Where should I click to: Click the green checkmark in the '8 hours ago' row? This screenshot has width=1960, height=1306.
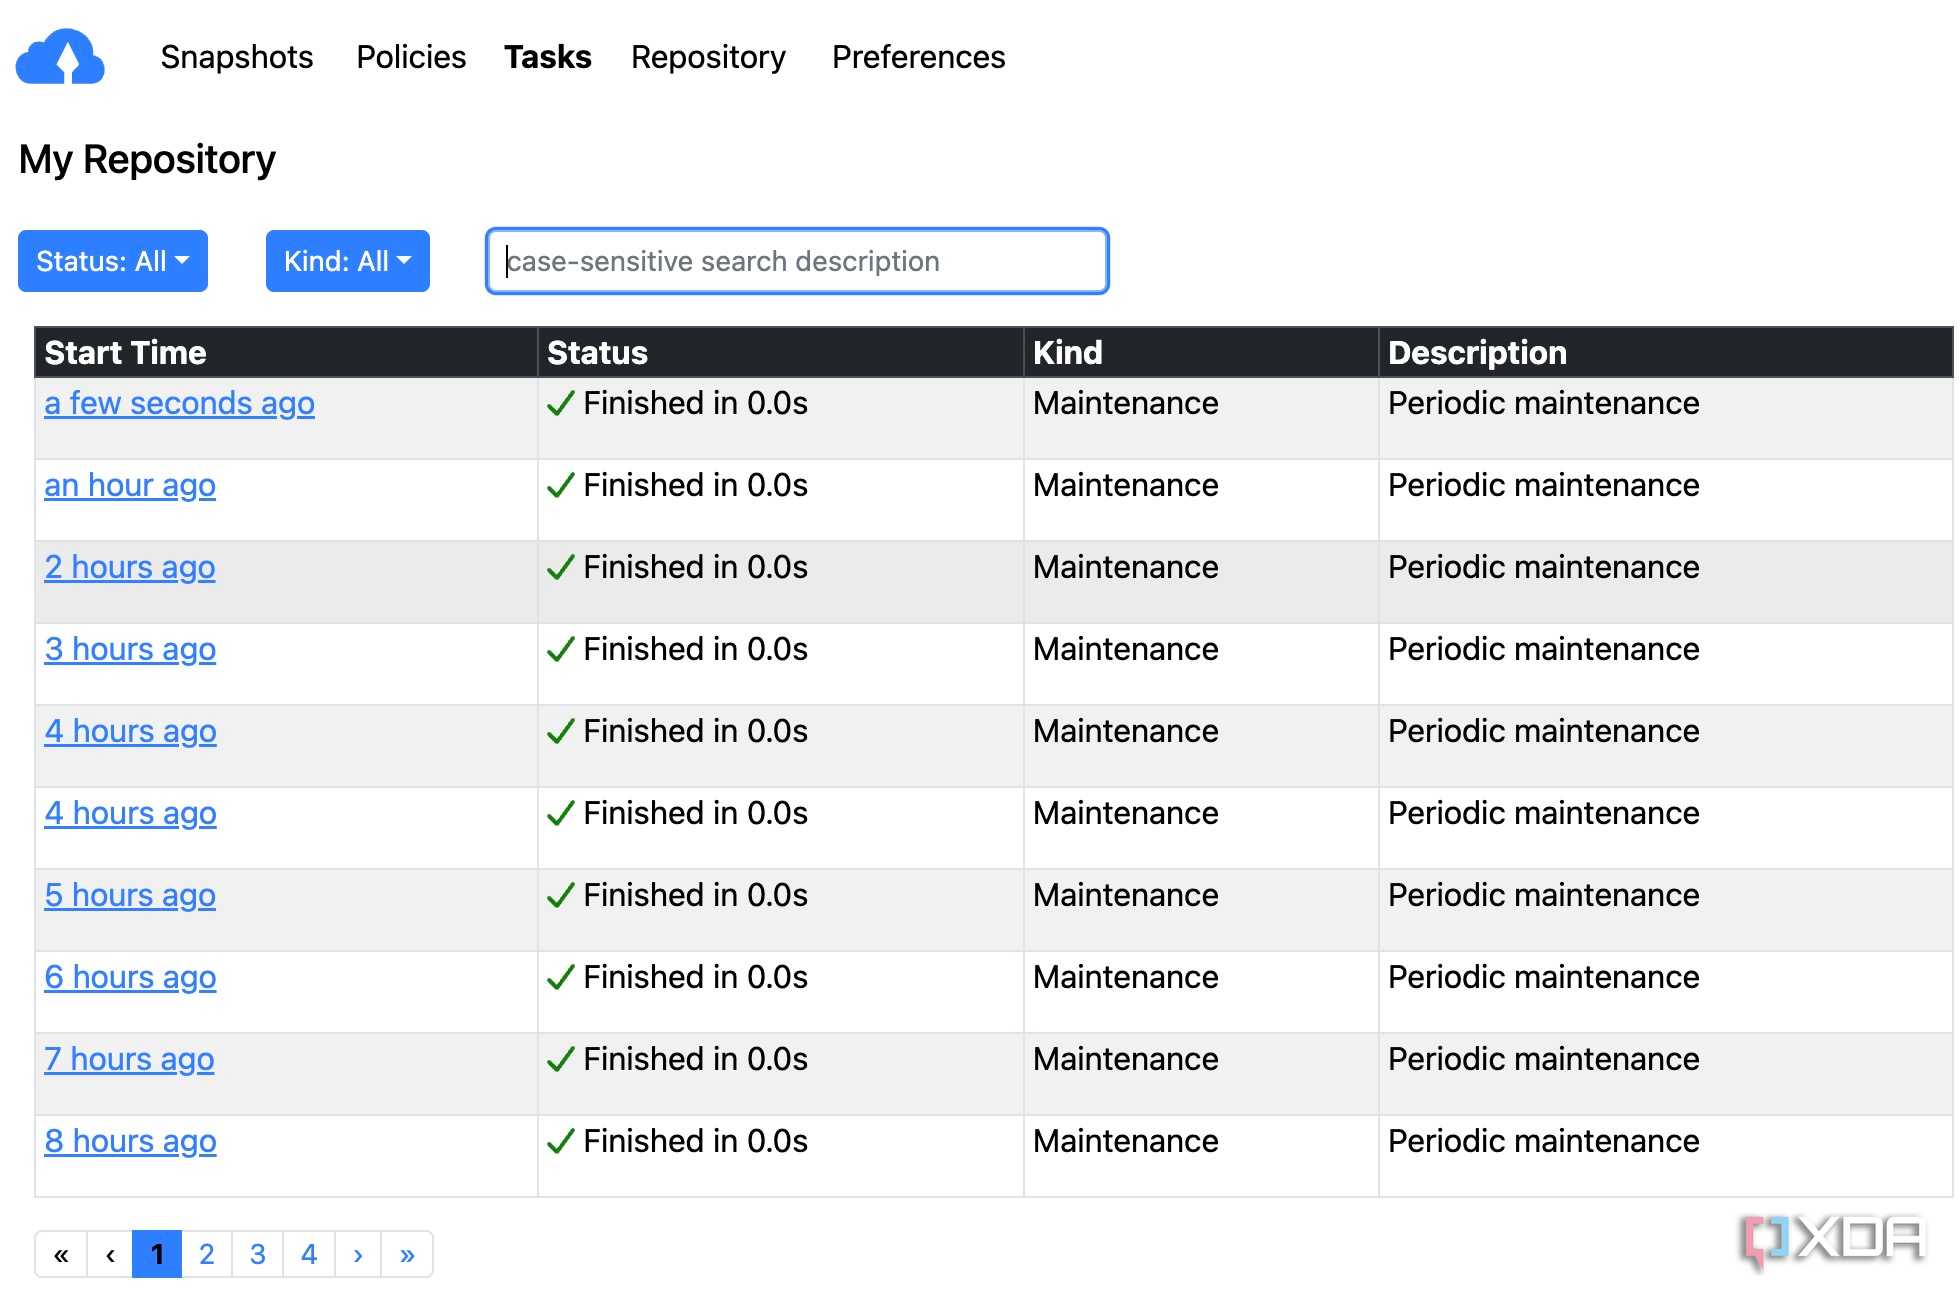tap(560, 1142)
